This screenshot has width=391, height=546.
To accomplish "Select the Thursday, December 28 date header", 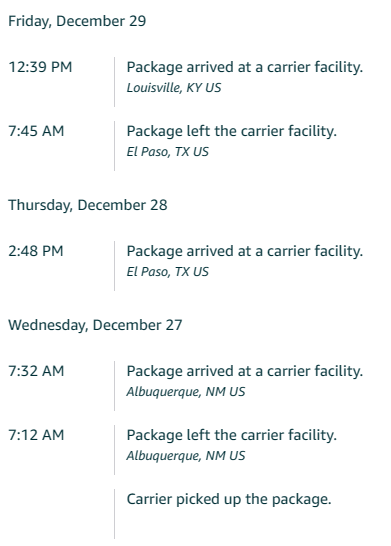I will (88, 205).
